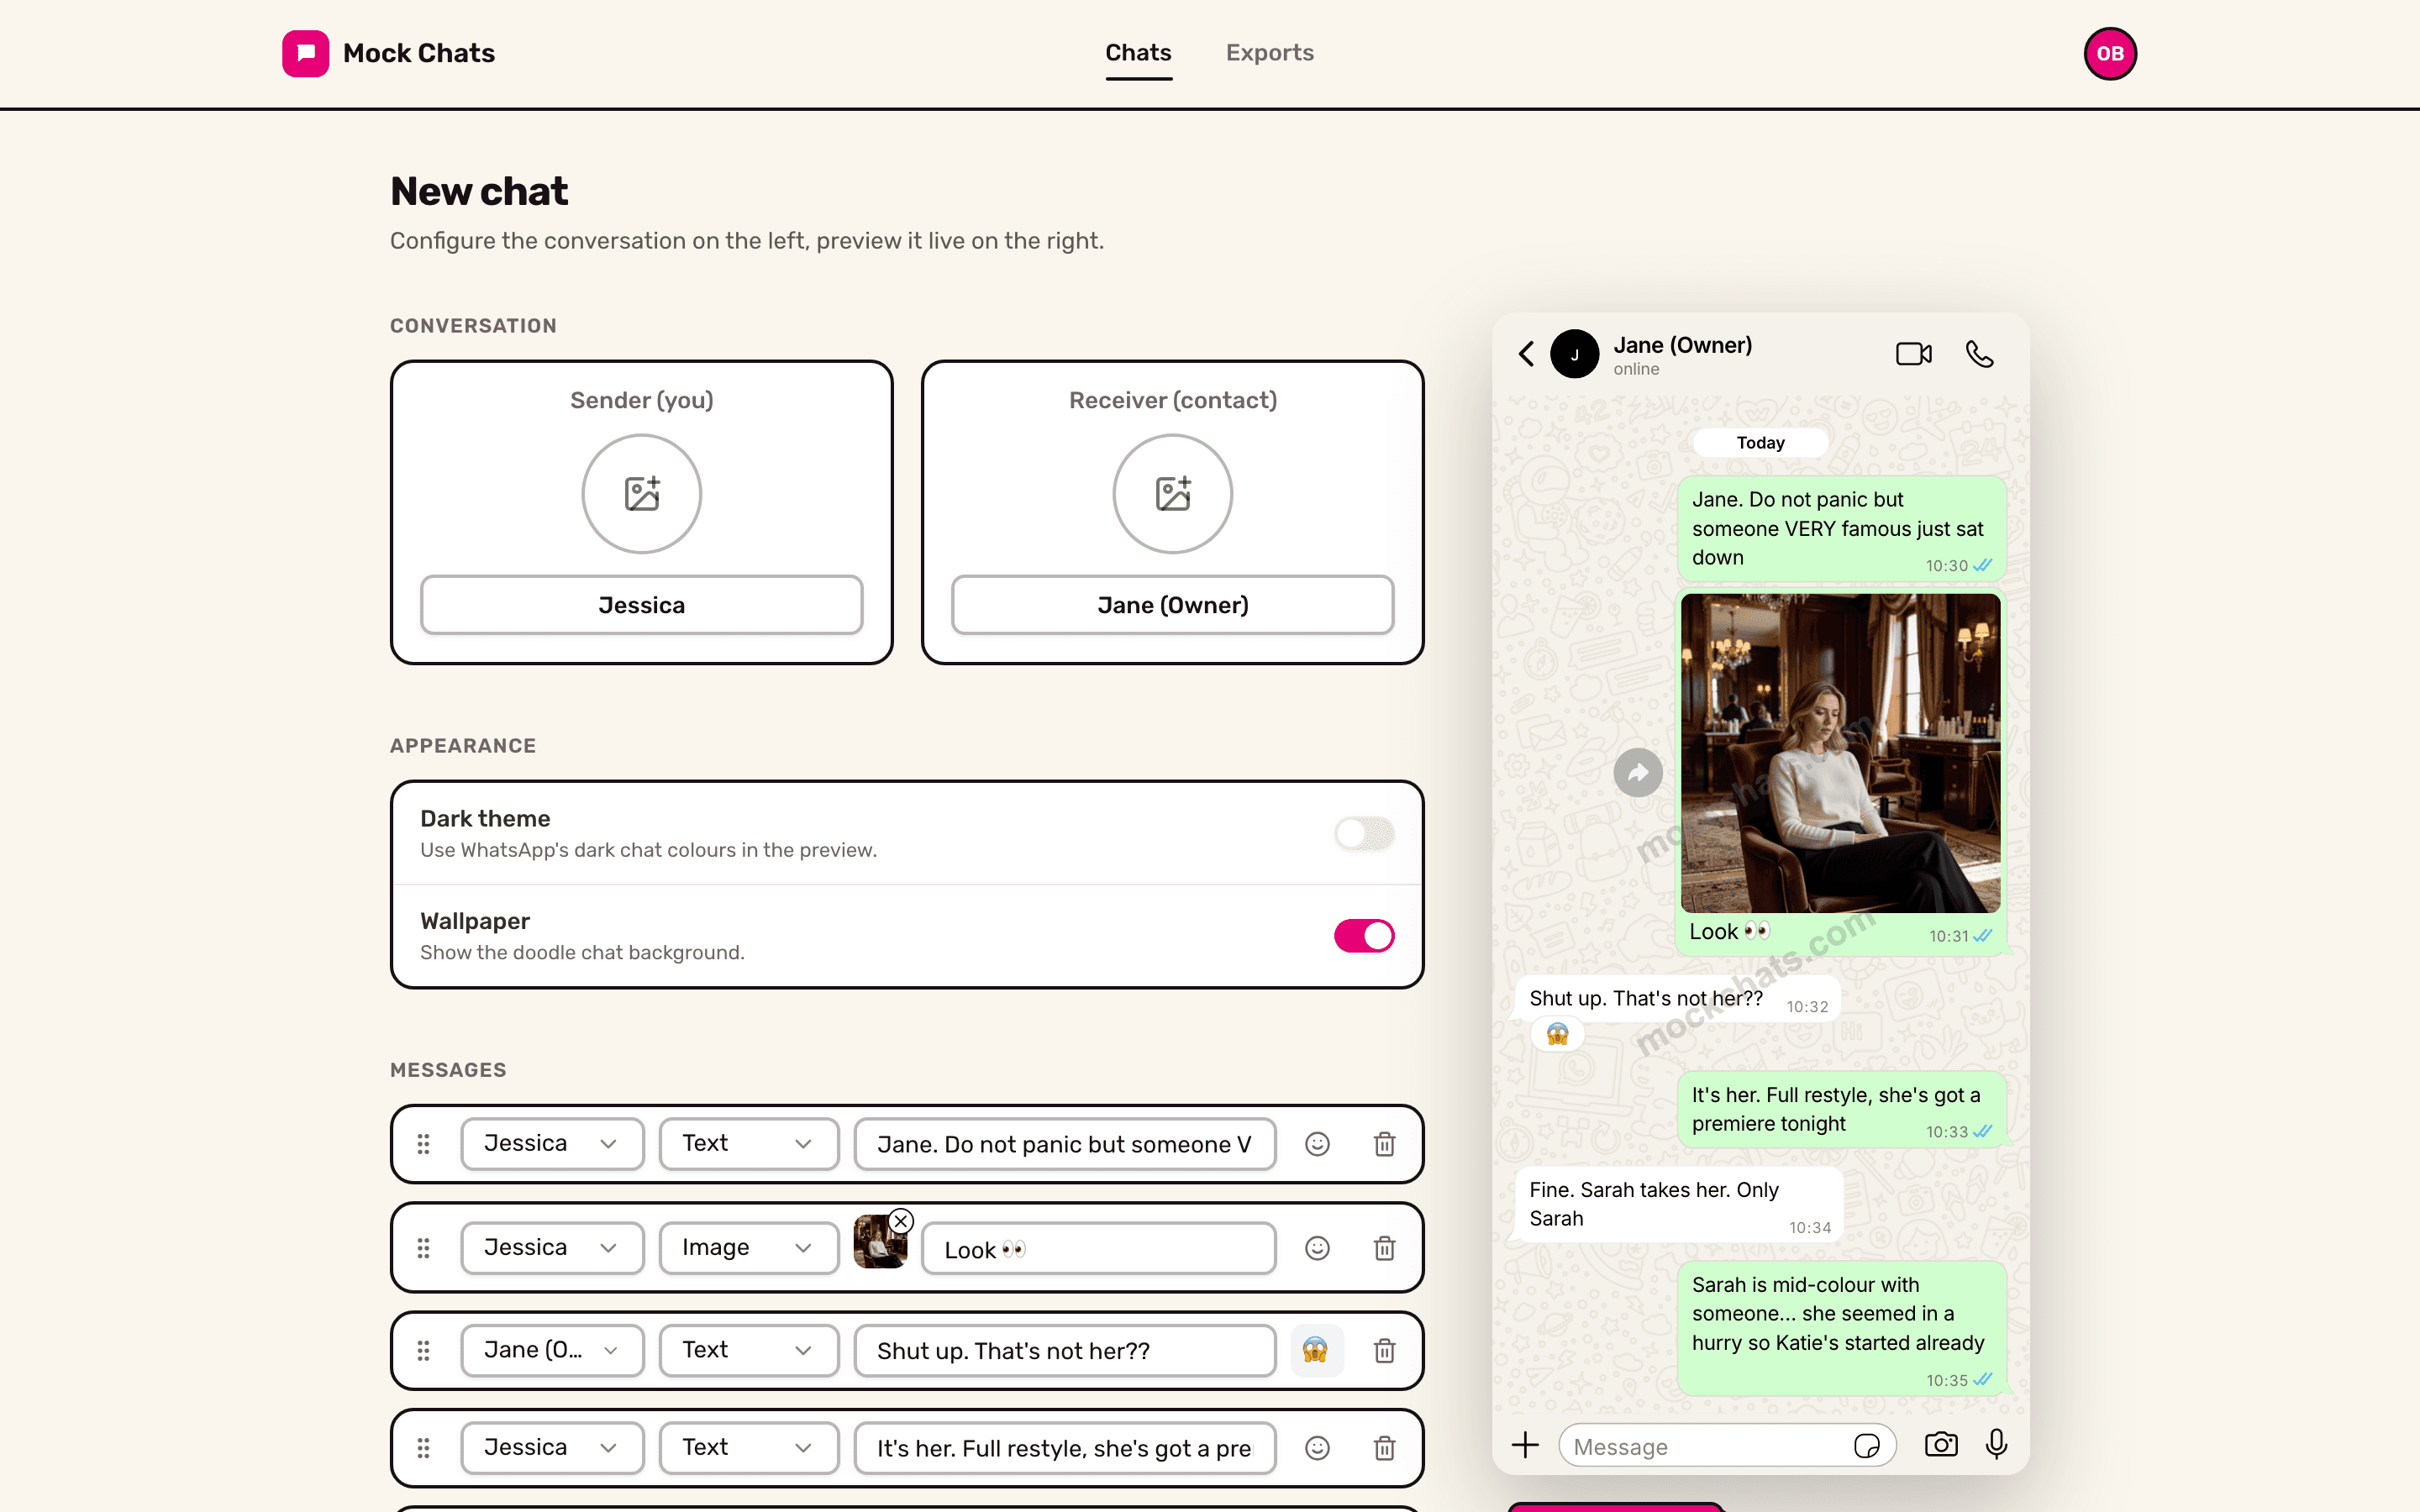Open sender dropdown in the 'Look' image row
Image resolution: width=2420 pixels, height=1512 pixels.
click(x=552, y=1248)
